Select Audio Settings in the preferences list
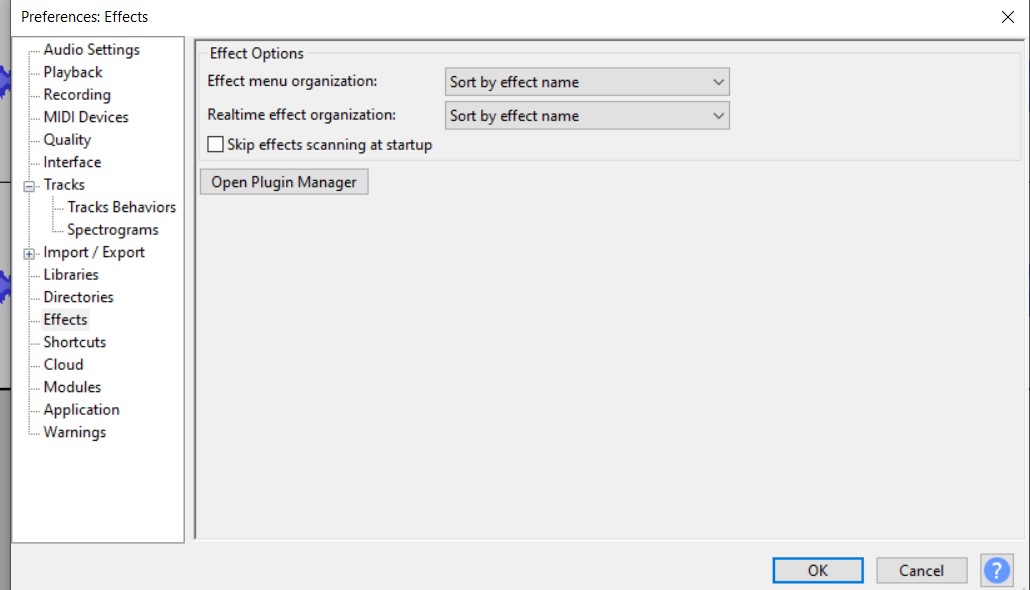This screenshot has width=1030, height=590. pyautogui.click(x=91, y=50)
